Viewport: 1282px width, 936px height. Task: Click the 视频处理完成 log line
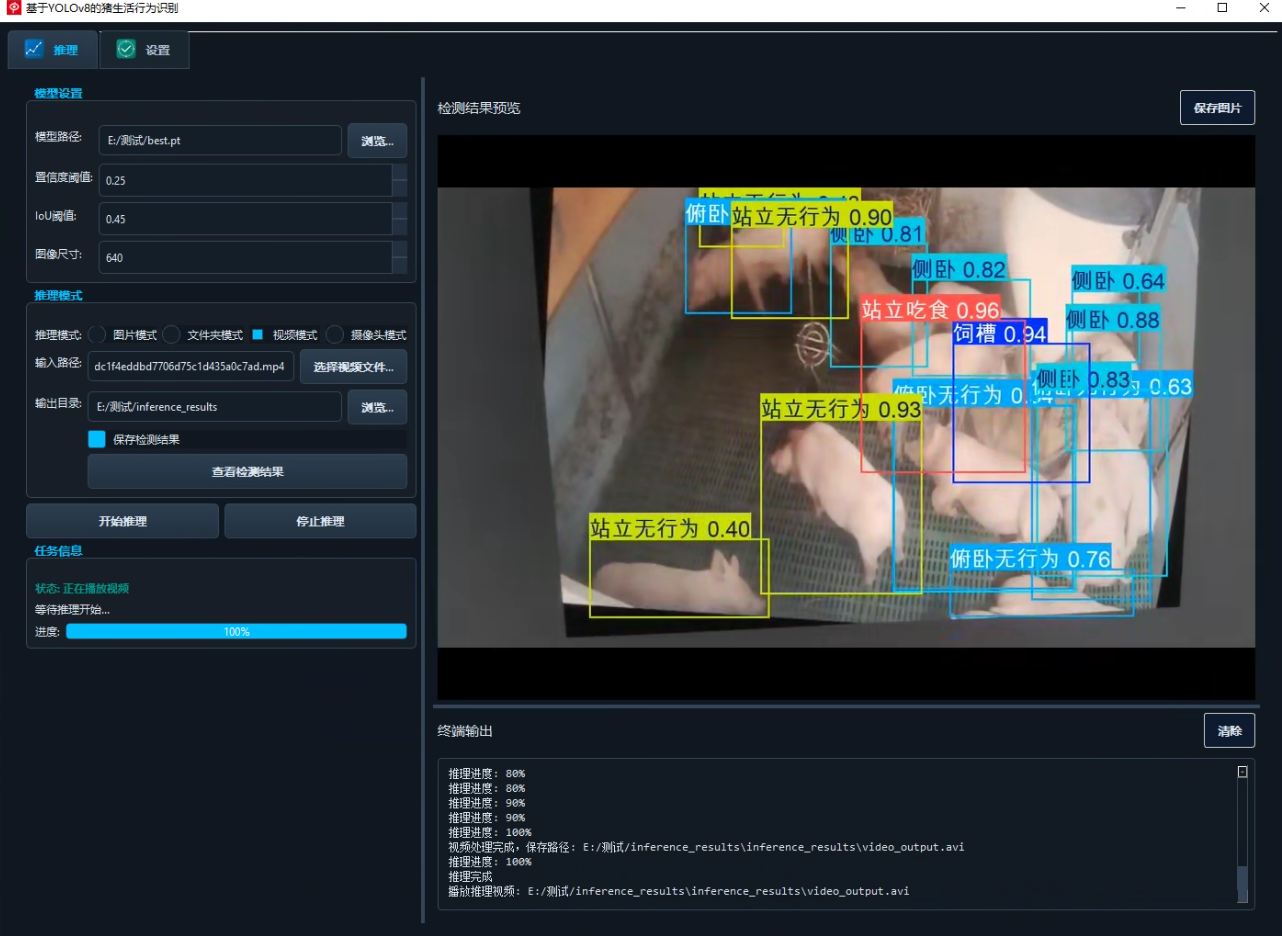pos(706,847)
